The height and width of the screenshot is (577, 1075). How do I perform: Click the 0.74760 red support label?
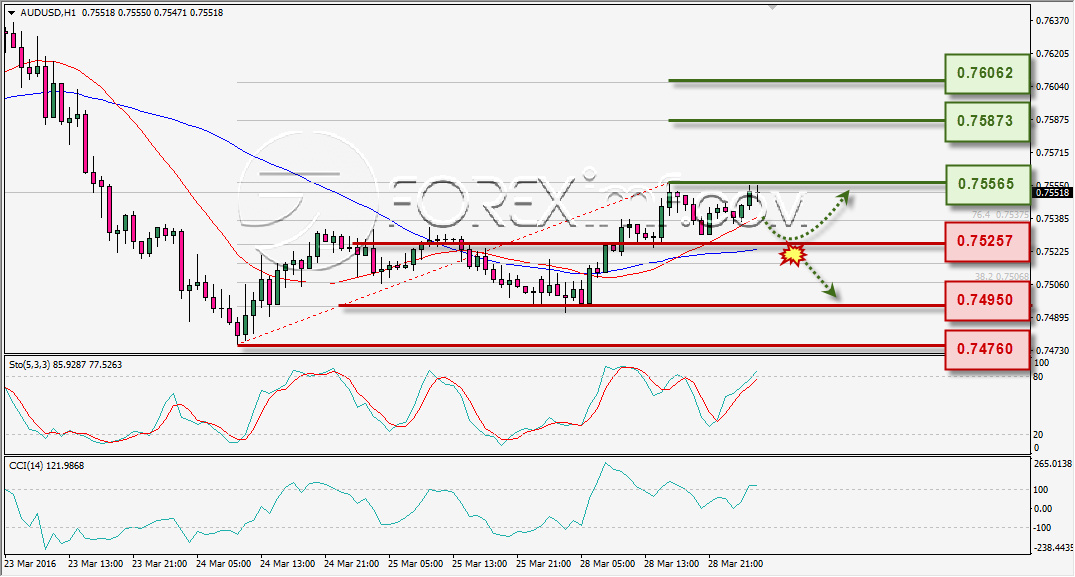(987, 349)
